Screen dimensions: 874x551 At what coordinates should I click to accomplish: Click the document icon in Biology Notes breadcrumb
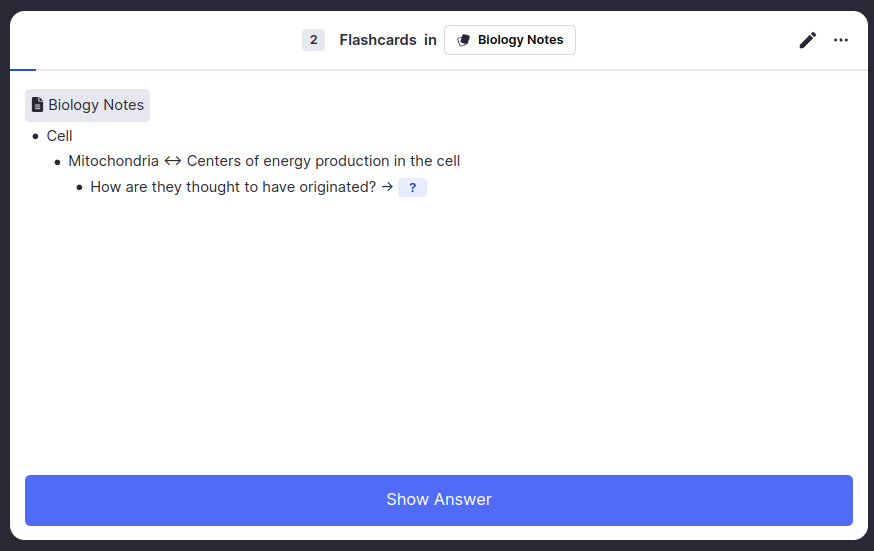pos(38,105)
